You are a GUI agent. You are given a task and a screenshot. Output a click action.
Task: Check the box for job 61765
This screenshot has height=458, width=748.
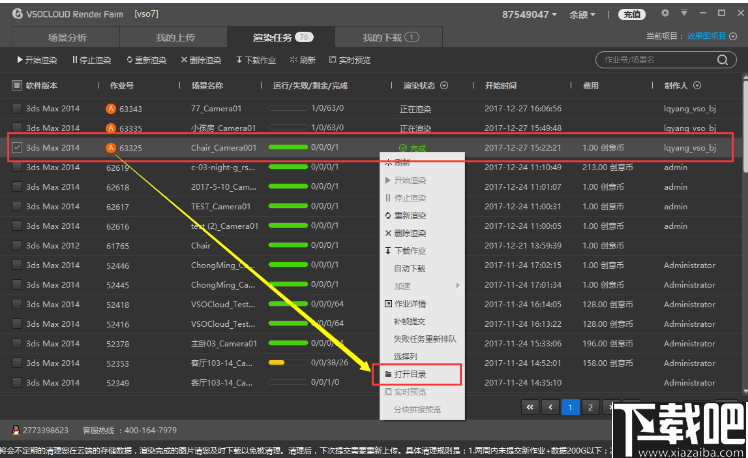(x=17, y=245)
